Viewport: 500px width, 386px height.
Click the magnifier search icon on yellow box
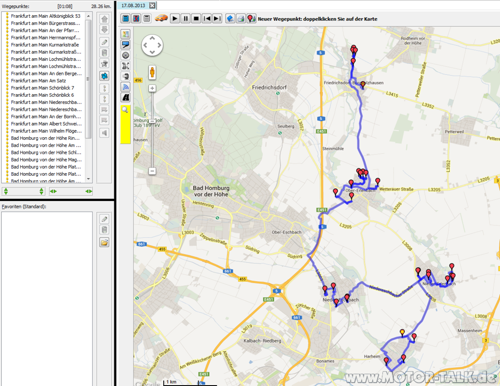click(x=125, y=110)
